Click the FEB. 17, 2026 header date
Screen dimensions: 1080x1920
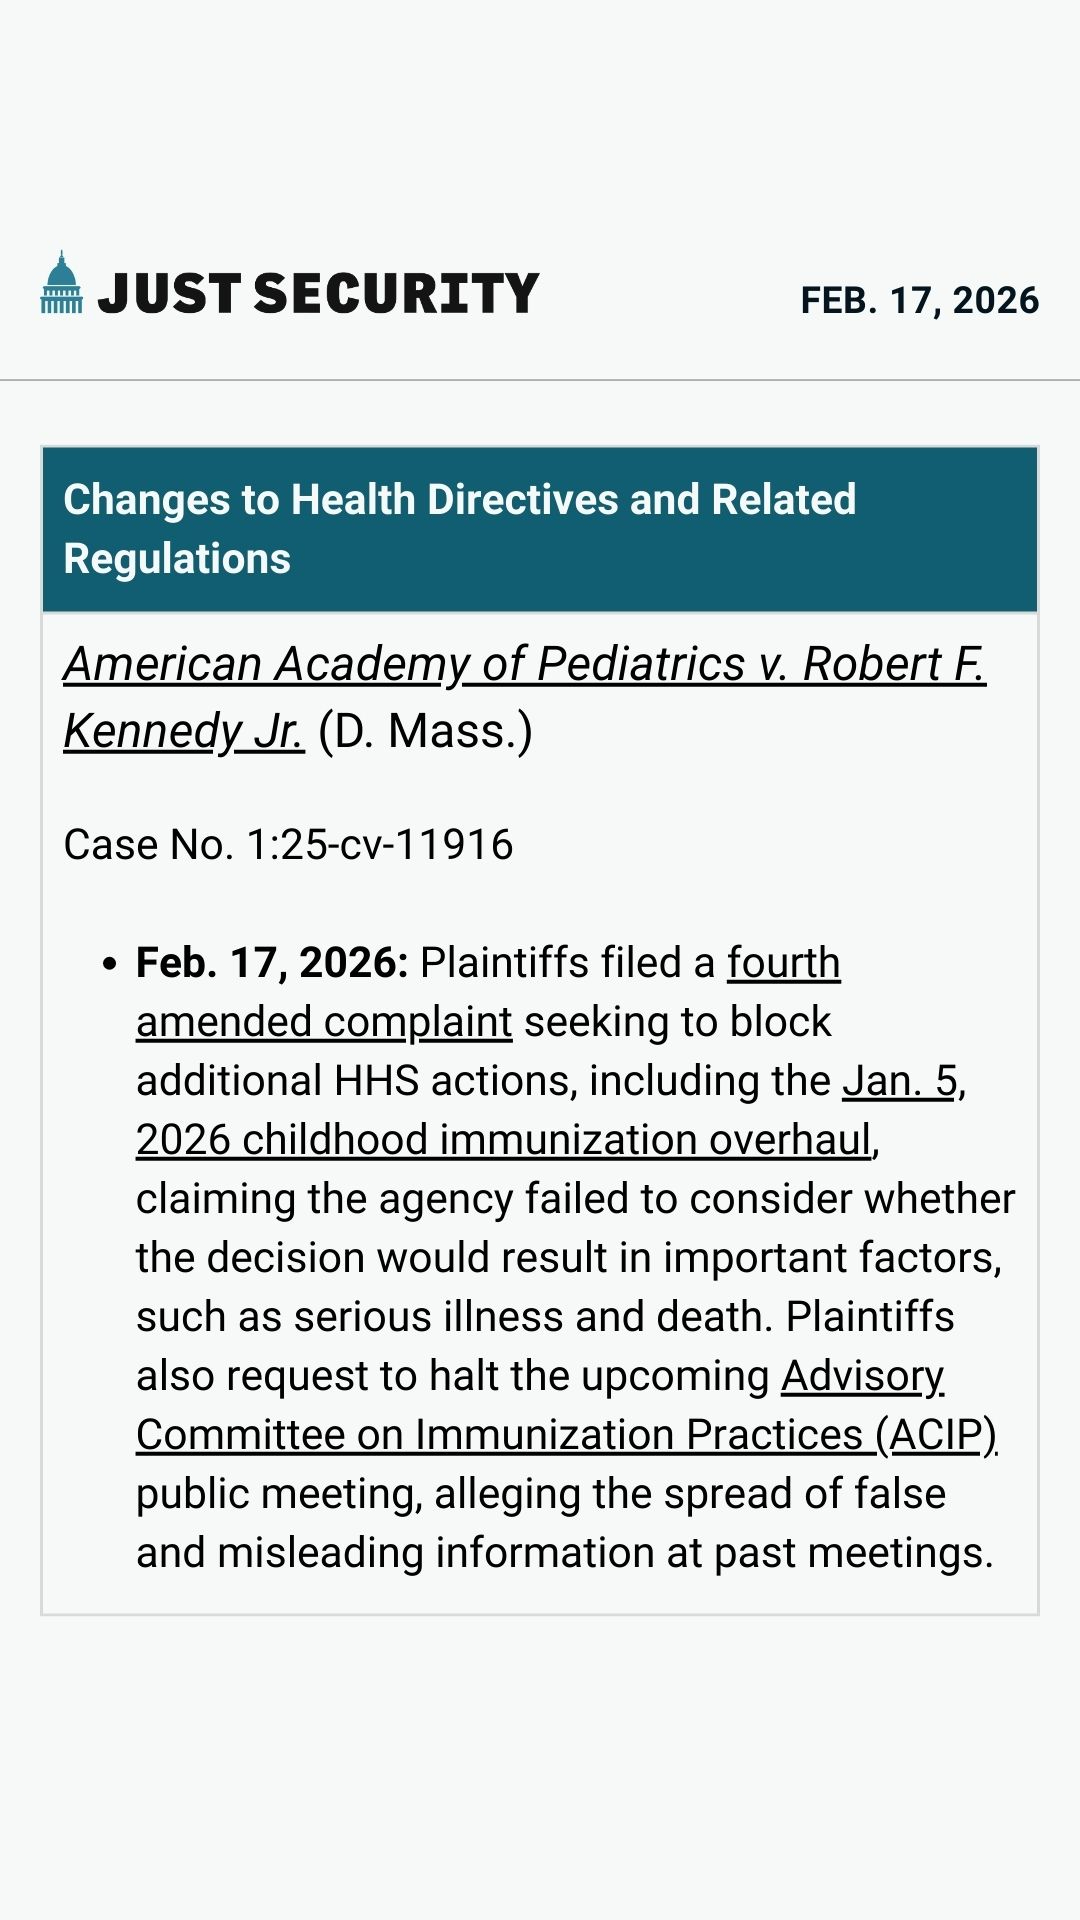pyautogui.click(x=919, y=300)
